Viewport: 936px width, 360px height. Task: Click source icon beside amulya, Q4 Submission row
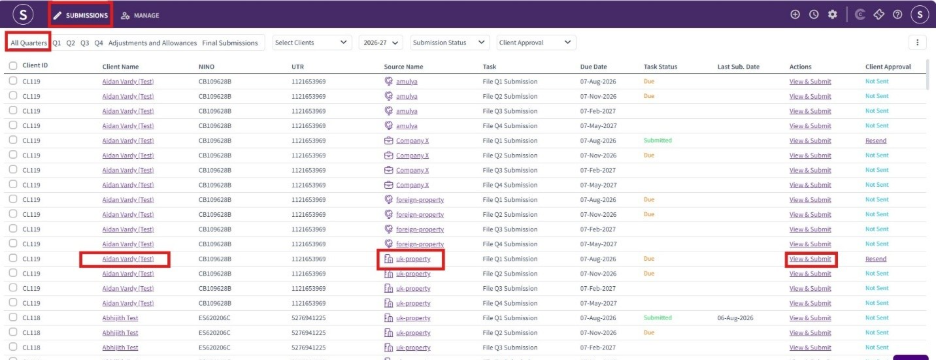pyautogui.click(x=388, y=126)
